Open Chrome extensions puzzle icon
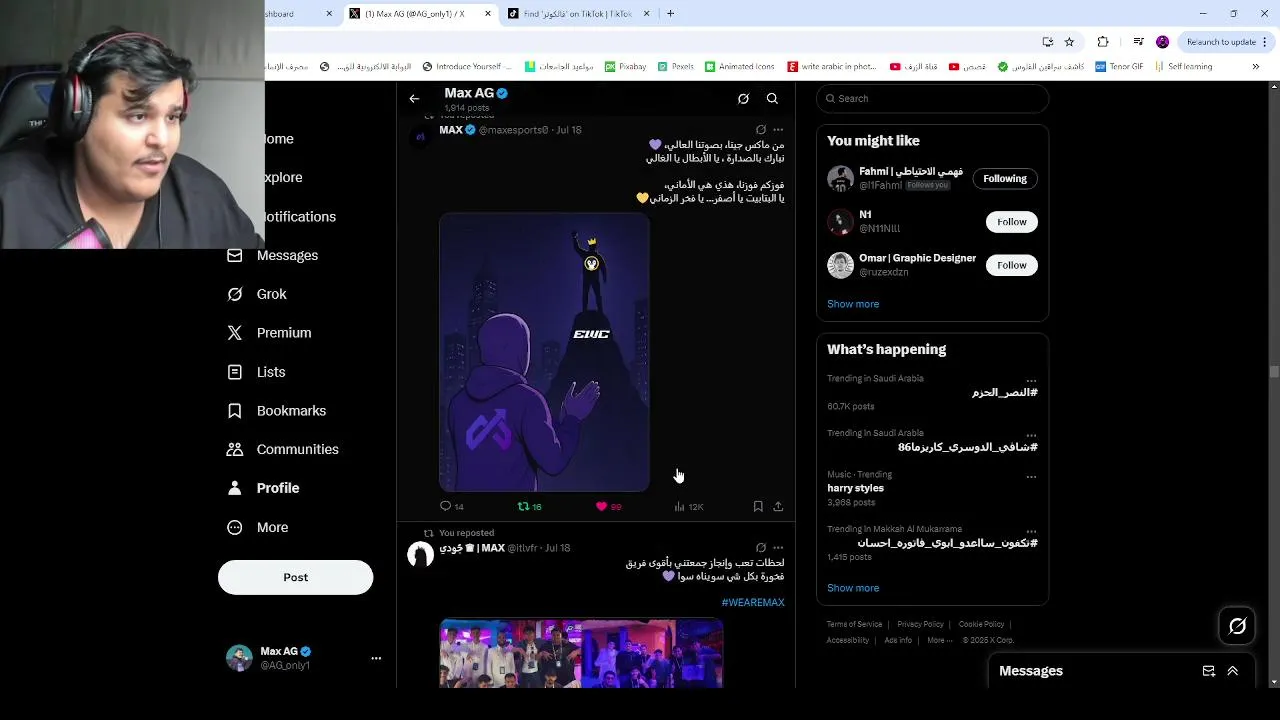This screenshot has height=720, width=1280. [x=1103, y=42]
